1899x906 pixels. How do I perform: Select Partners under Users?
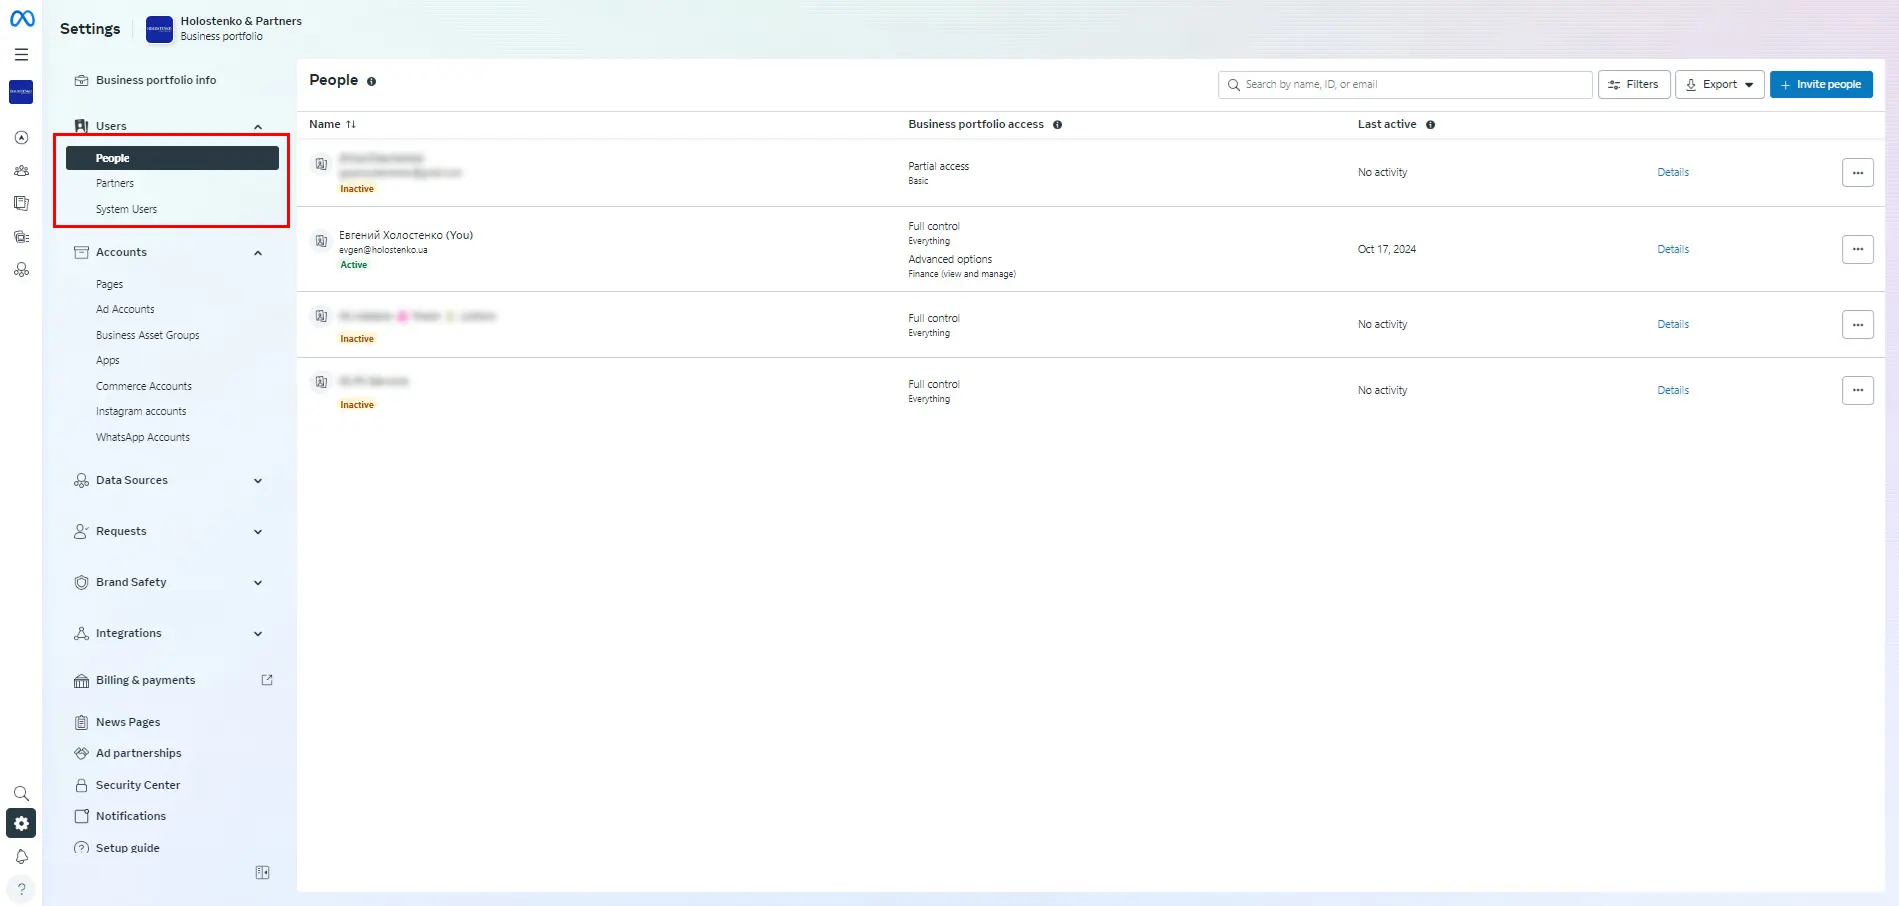click(115, 184)
